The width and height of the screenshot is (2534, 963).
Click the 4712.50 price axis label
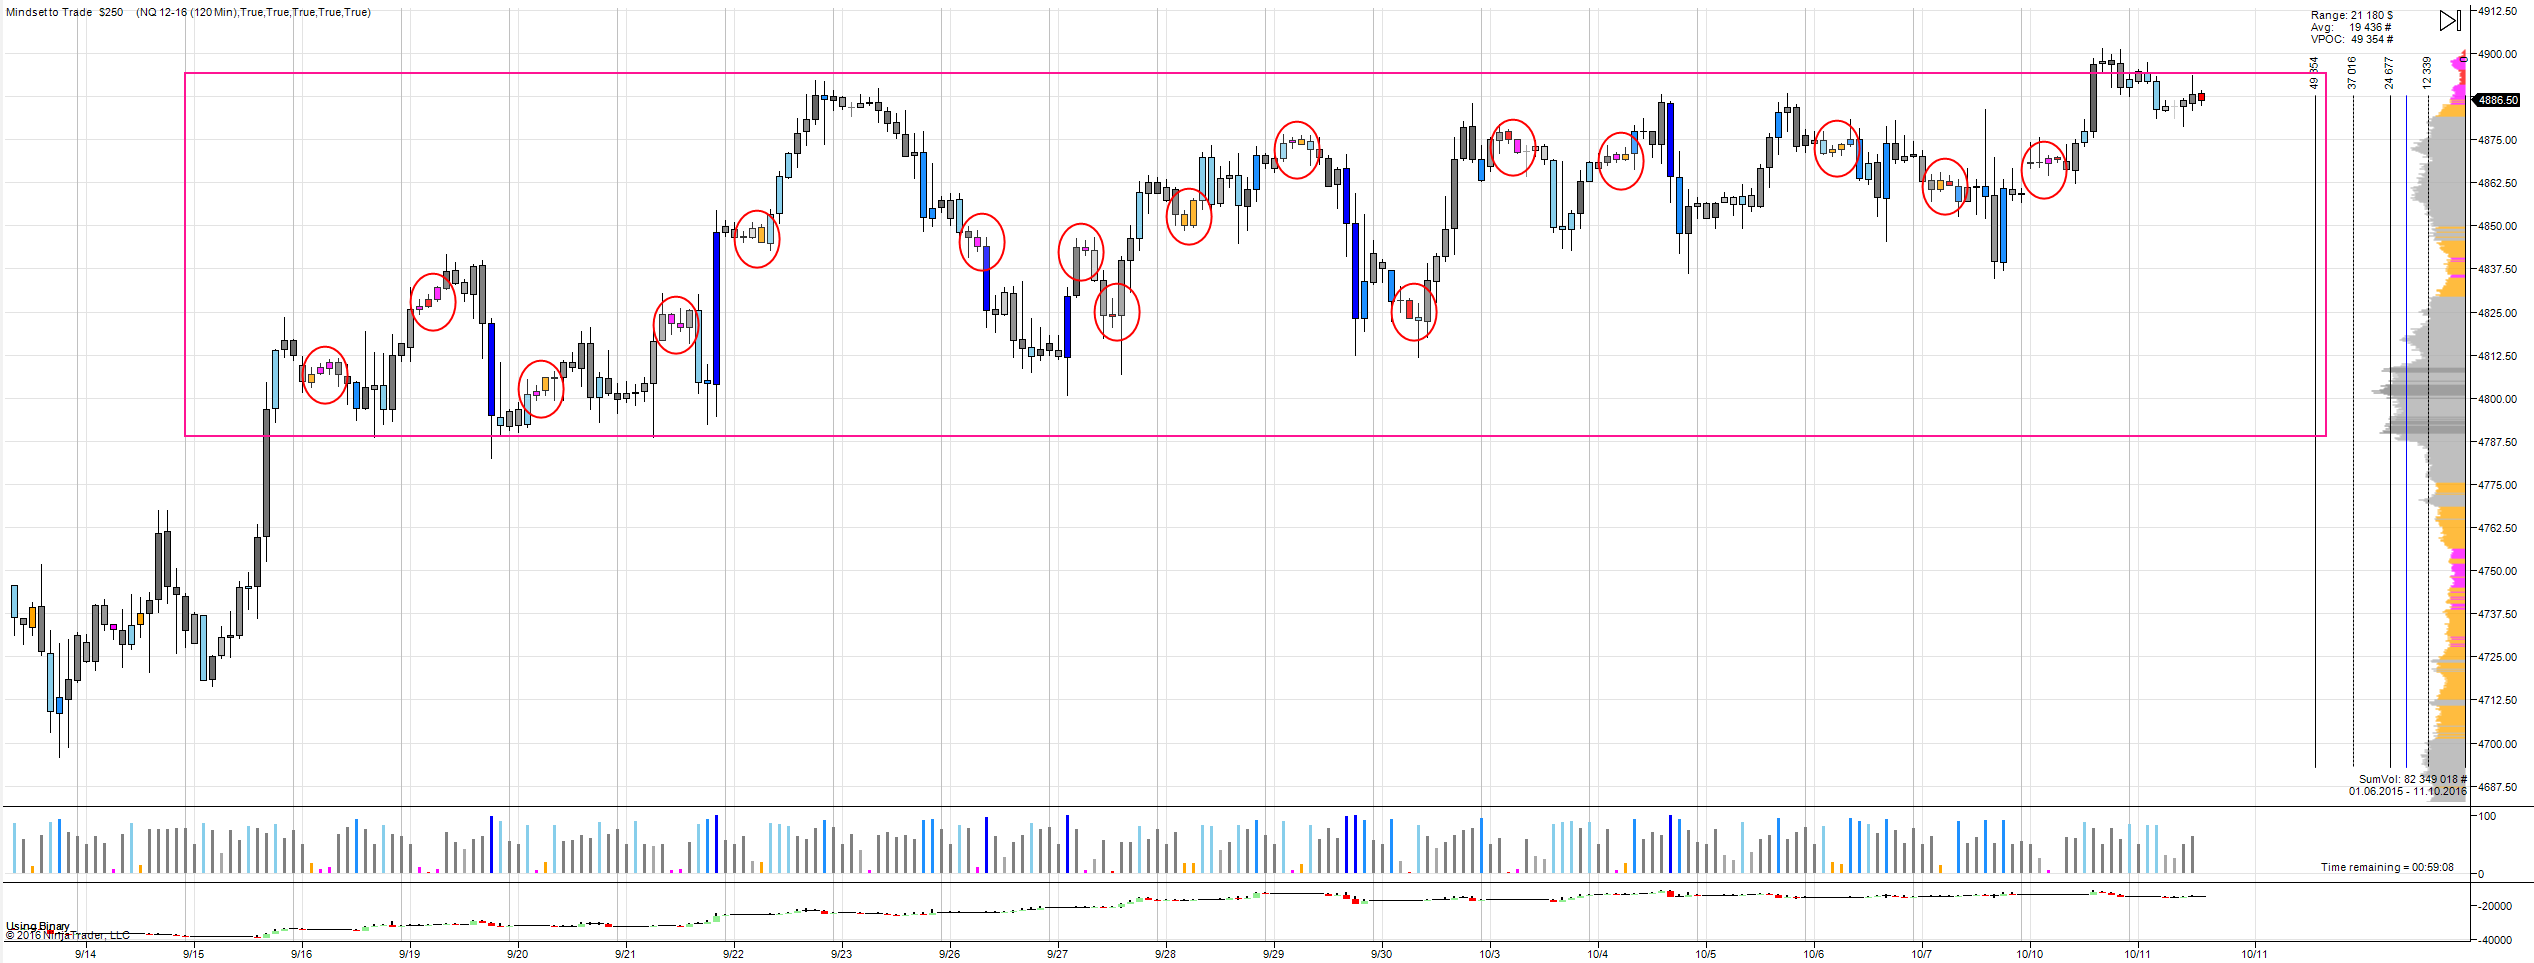[2497, 700]
